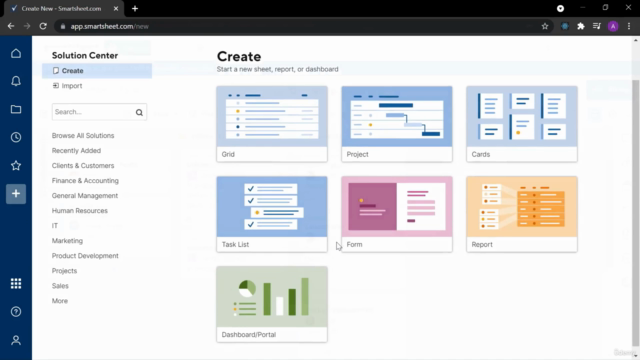Open Recently Added category
The height and width of the screenshot is (360, 640).
[76, 151]
